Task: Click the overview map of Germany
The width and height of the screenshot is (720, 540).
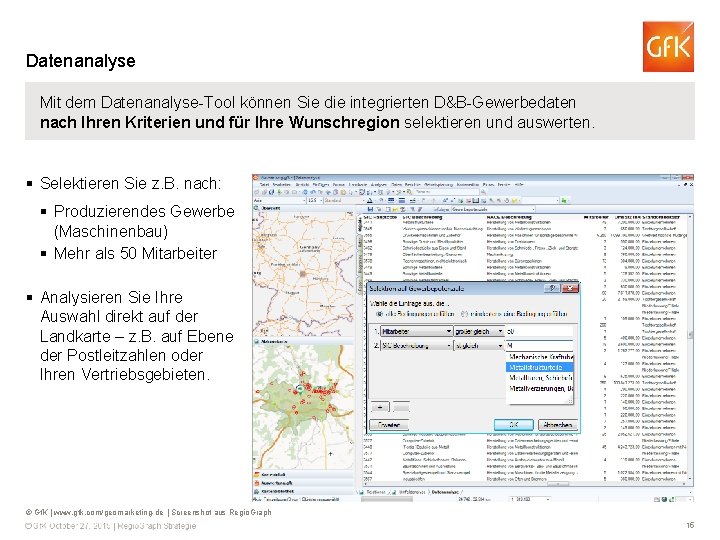Action: click(x=303, y=274)
